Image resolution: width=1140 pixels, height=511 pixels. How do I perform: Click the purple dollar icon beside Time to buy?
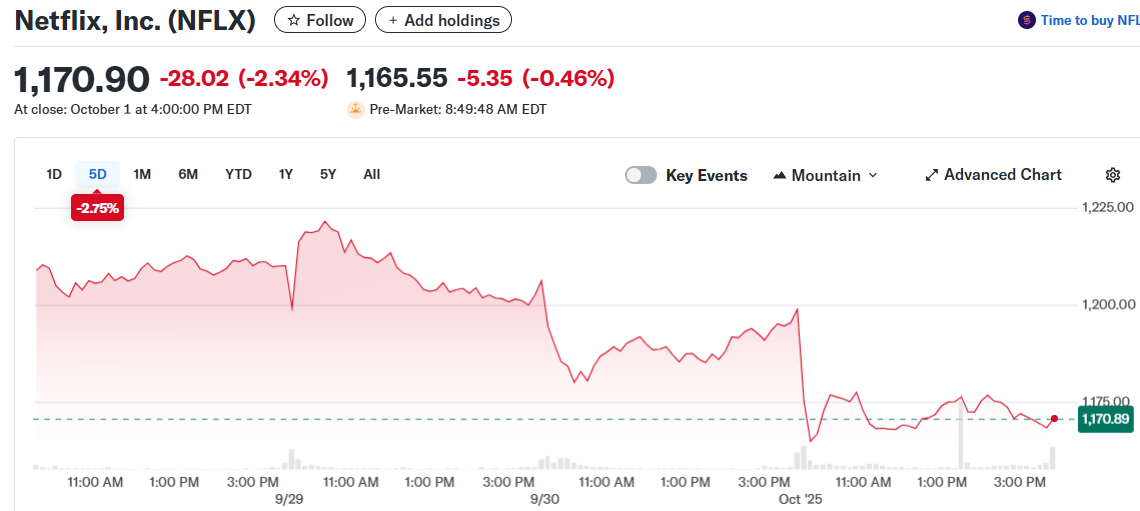[1026, 20]
